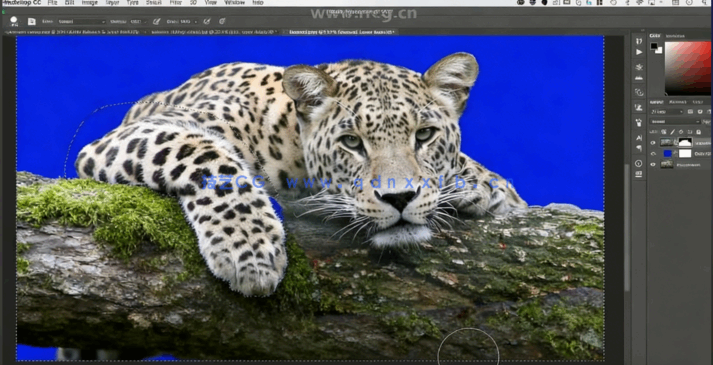Viewport: 713px width, 365px height.
Task: Click the Lock all icon
Action: tap(698, 132)
